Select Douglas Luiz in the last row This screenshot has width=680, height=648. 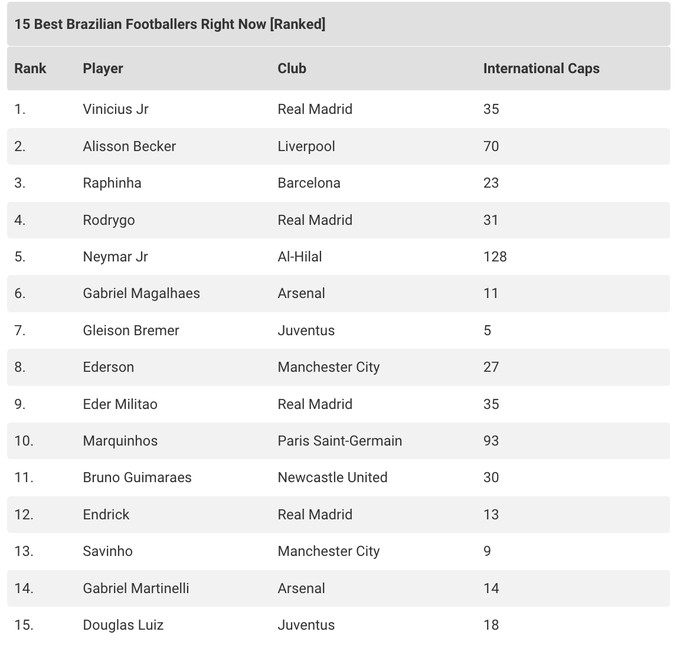[x=123, y=625]
